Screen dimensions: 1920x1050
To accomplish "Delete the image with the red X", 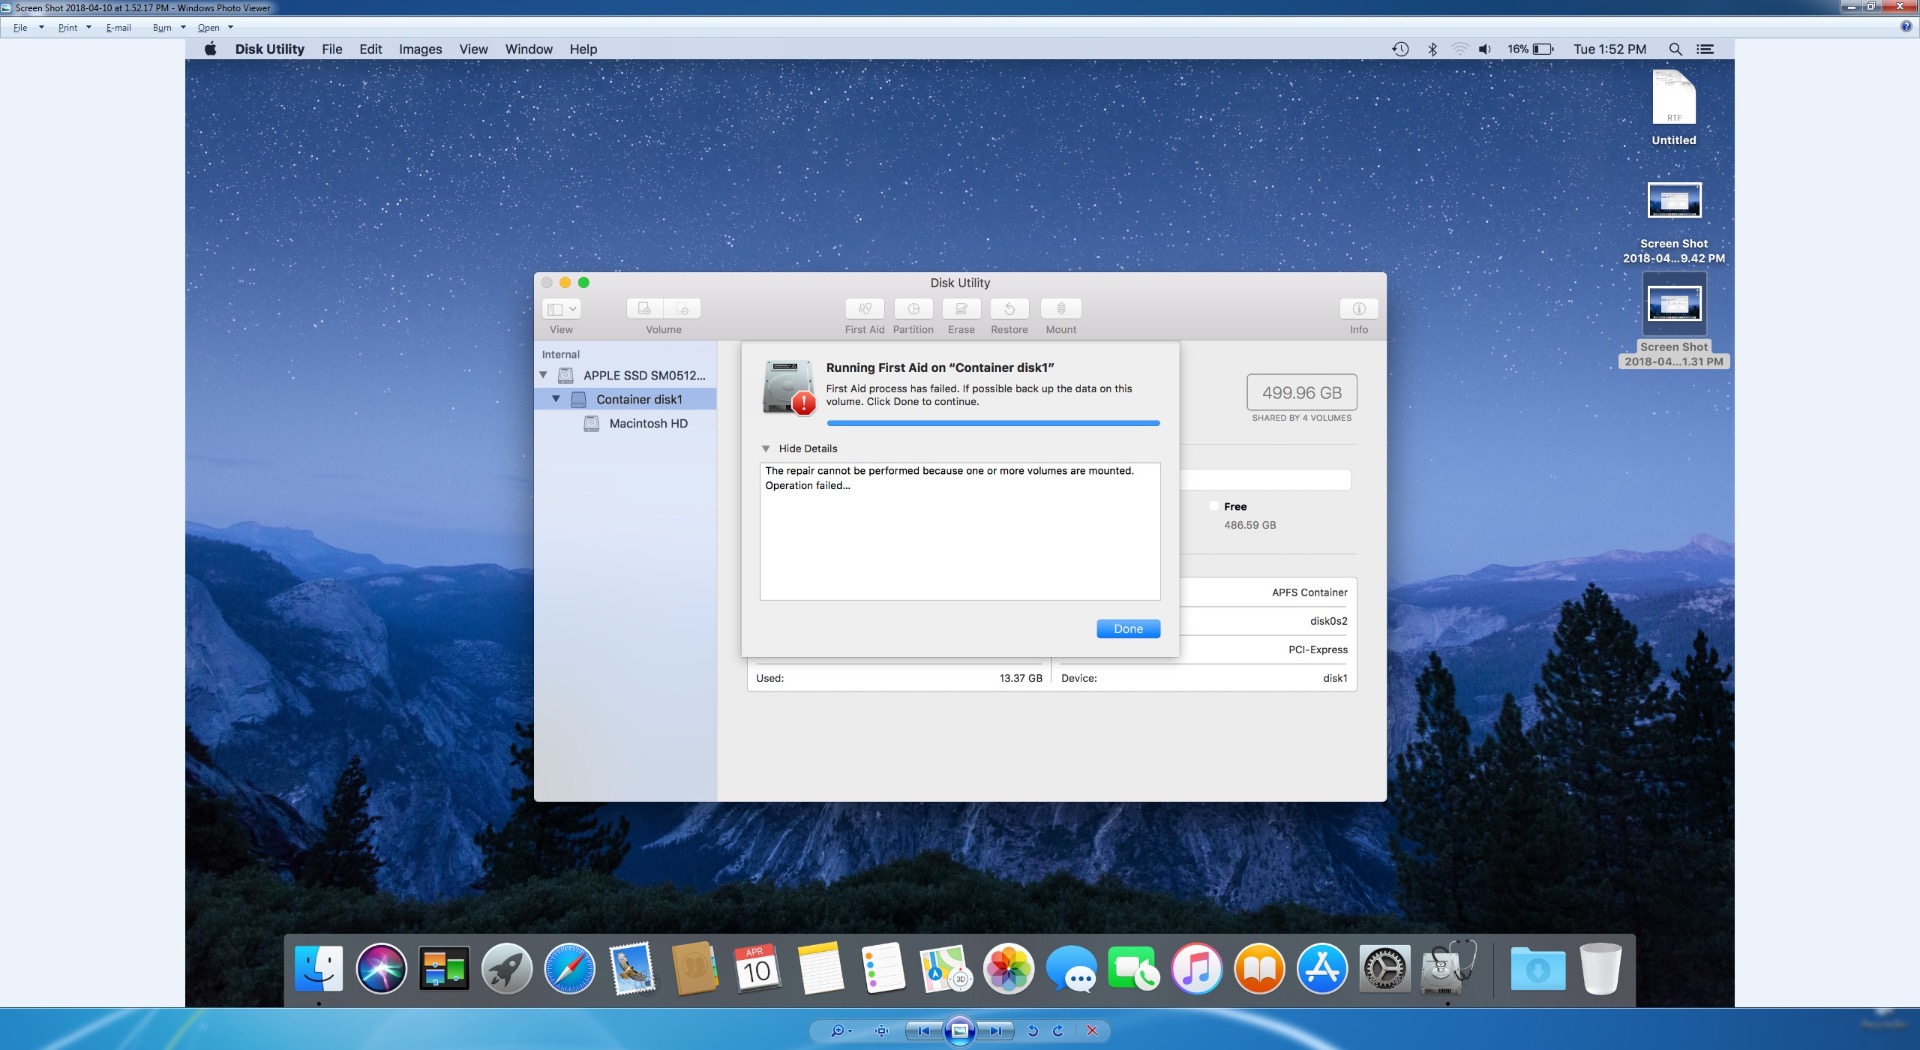I will (x=1092, y=1031).
